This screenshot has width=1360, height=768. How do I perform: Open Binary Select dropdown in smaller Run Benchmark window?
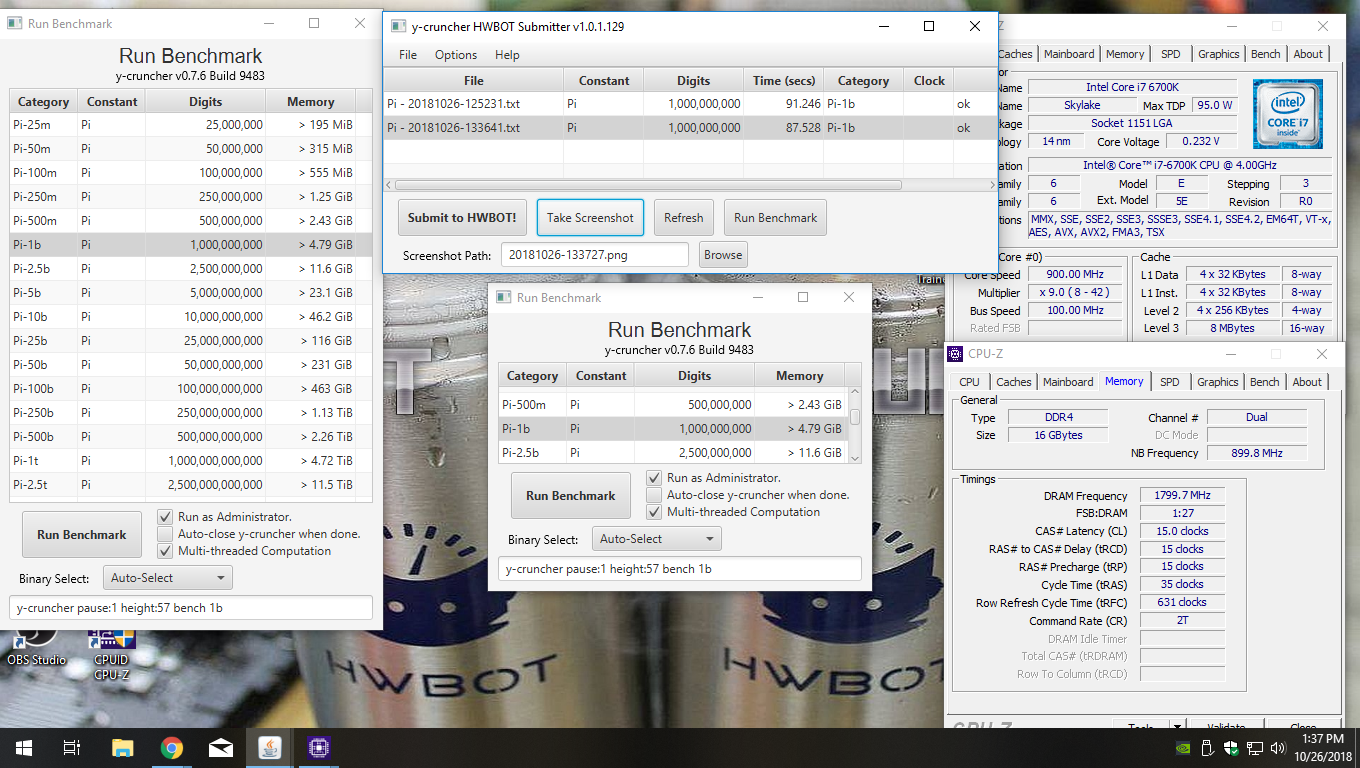tap(656, 539)
